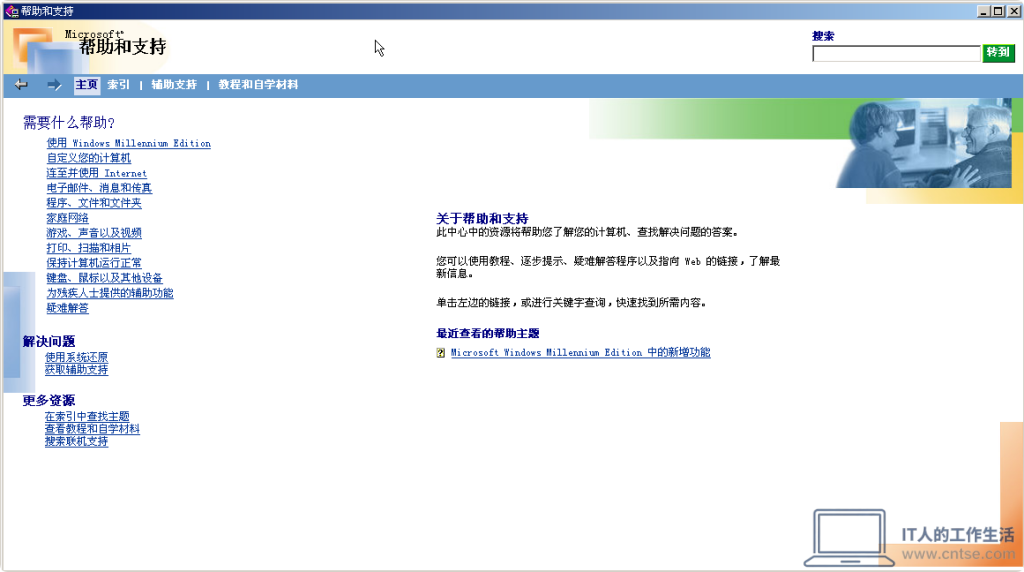1024x572 pixels.
Task: Open 在索引中查找主题 link
Action: (x=87, y=417)
